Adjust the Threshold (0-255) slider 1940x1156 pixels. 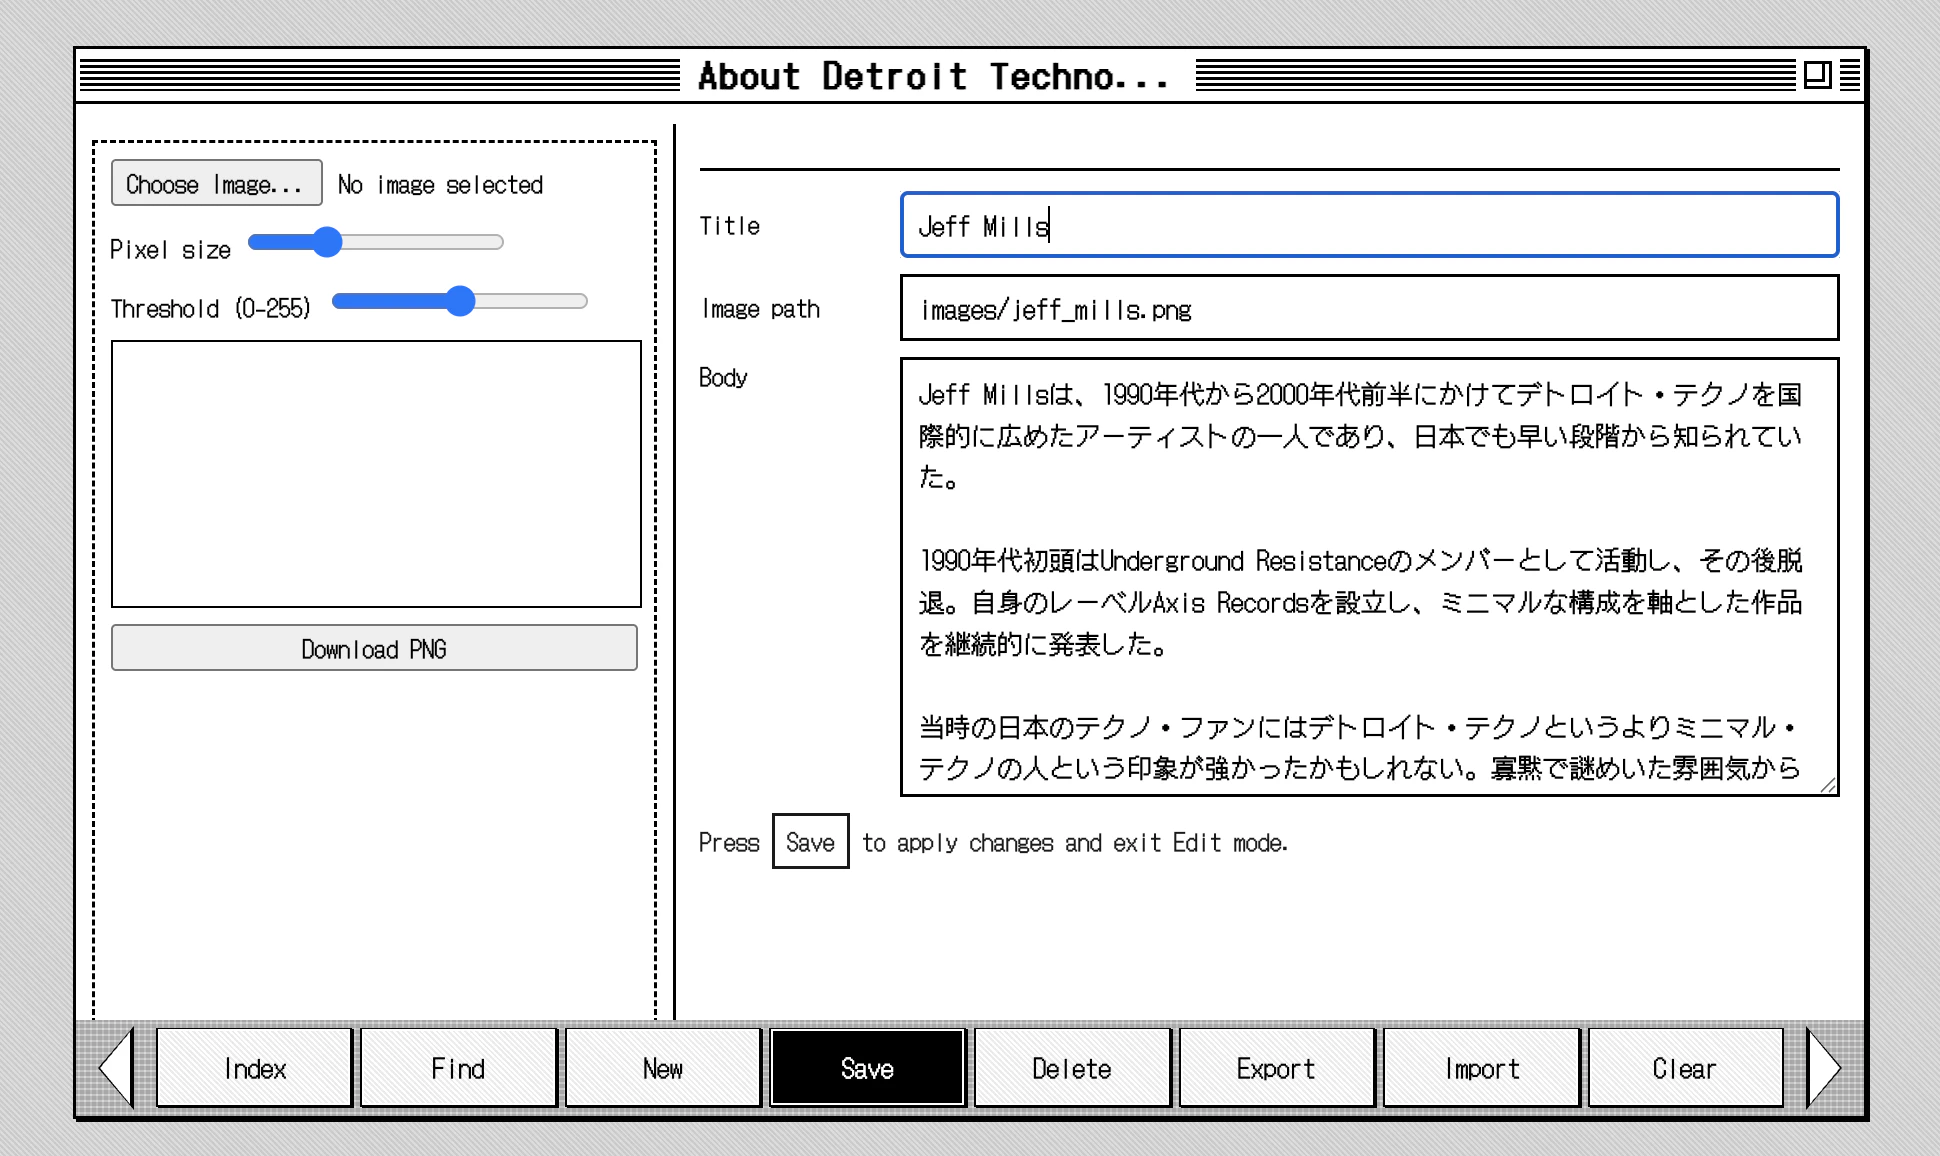[x=459, y=301]
